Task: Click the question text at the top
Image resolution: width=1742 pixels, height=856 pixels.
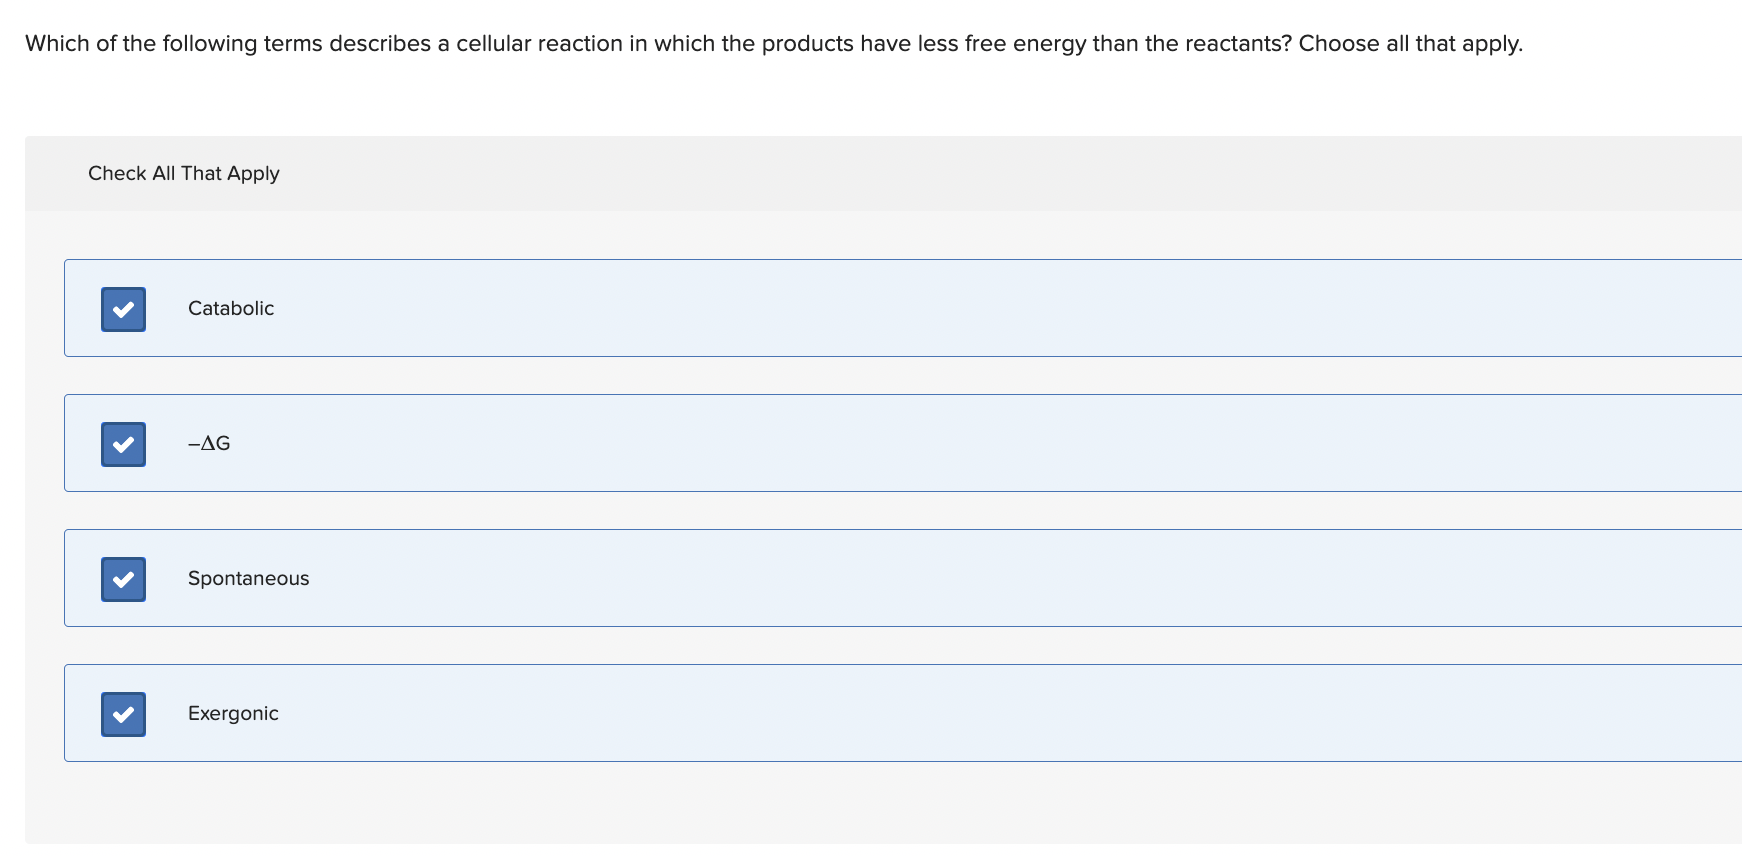Action: pos(772,43)
